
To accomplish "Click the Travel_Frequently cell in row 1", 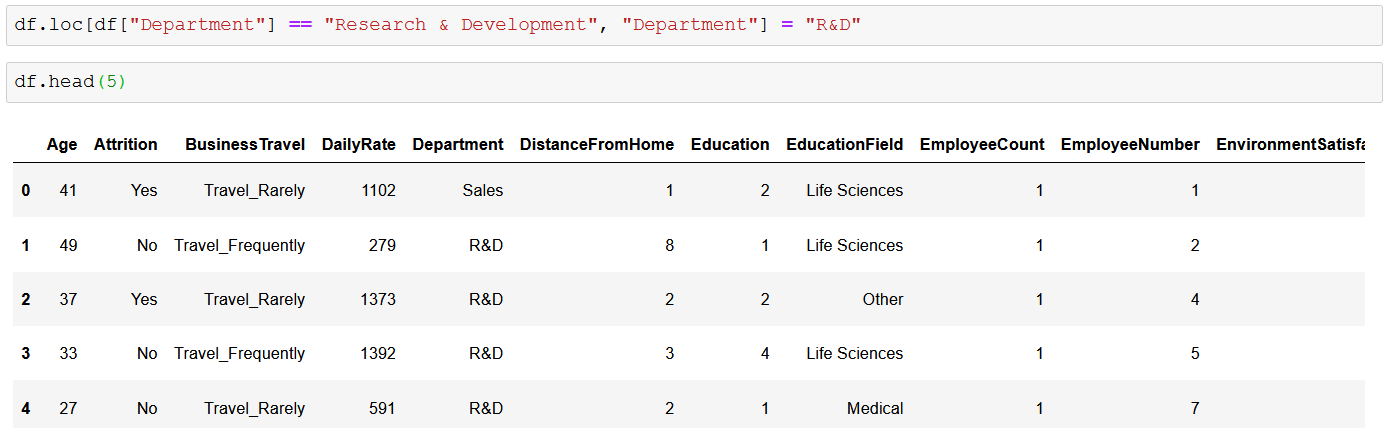I will (240, 245).
